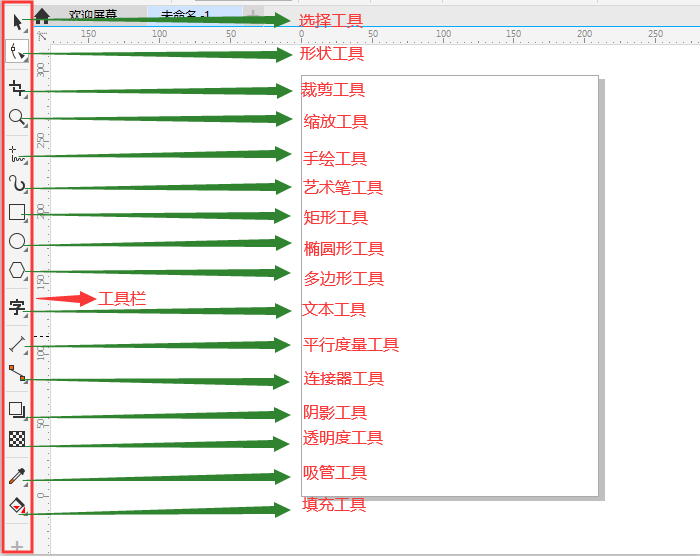The image size is (700, 556).
Task: Choose the Polygon hexagon tool
Action: (17, 271)
